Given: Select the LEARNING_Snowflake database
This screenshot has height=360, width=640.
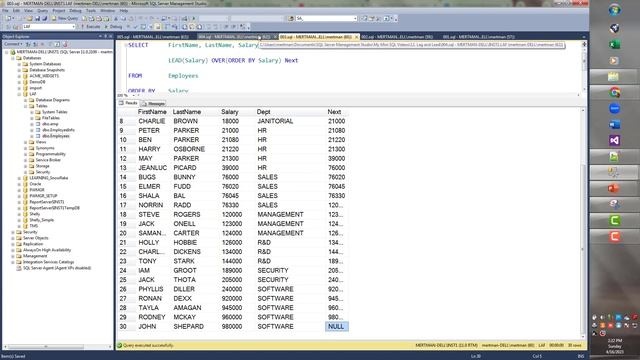Looking at the screenshot, I should click(49, 178).
